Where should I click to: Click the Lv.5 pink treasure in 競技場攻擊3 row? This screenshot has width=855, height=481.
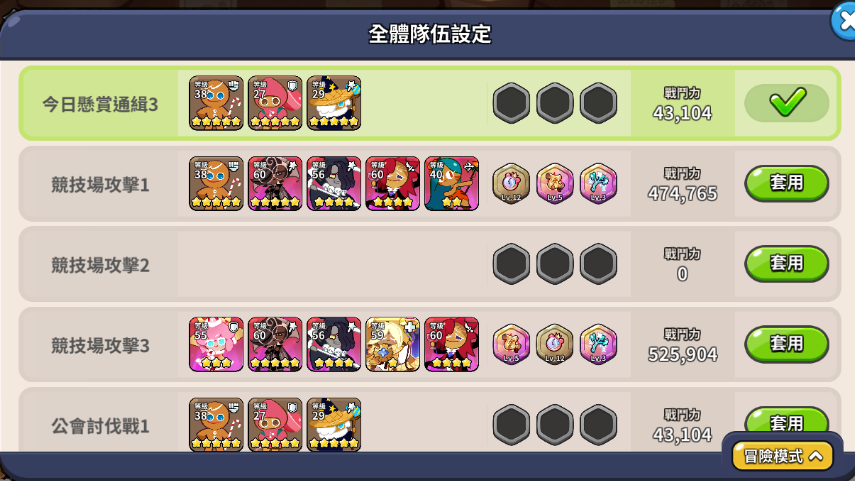point(511,344)
